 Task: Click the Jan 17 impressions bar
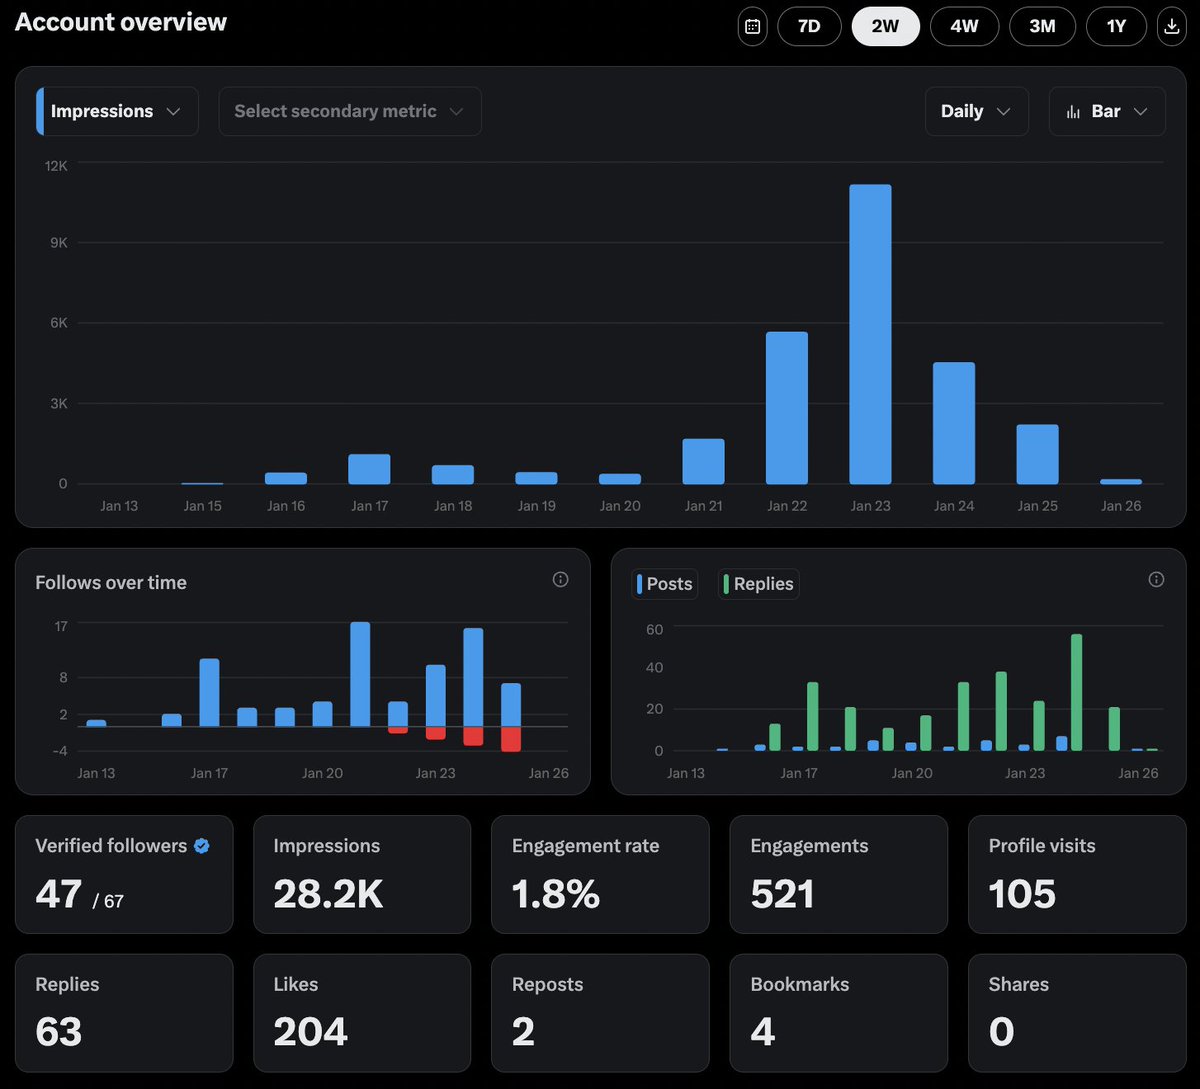369,470
